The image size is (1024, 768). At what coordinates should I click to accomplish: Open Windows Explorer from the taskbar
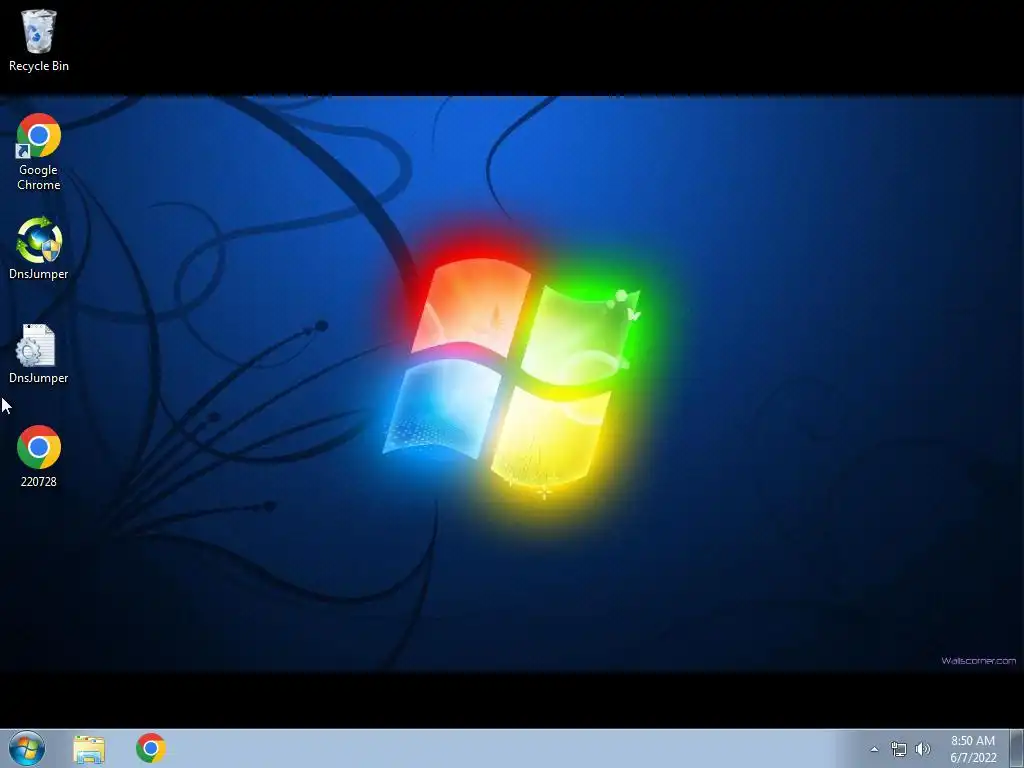pyautogui.click(x=89, y=749)
